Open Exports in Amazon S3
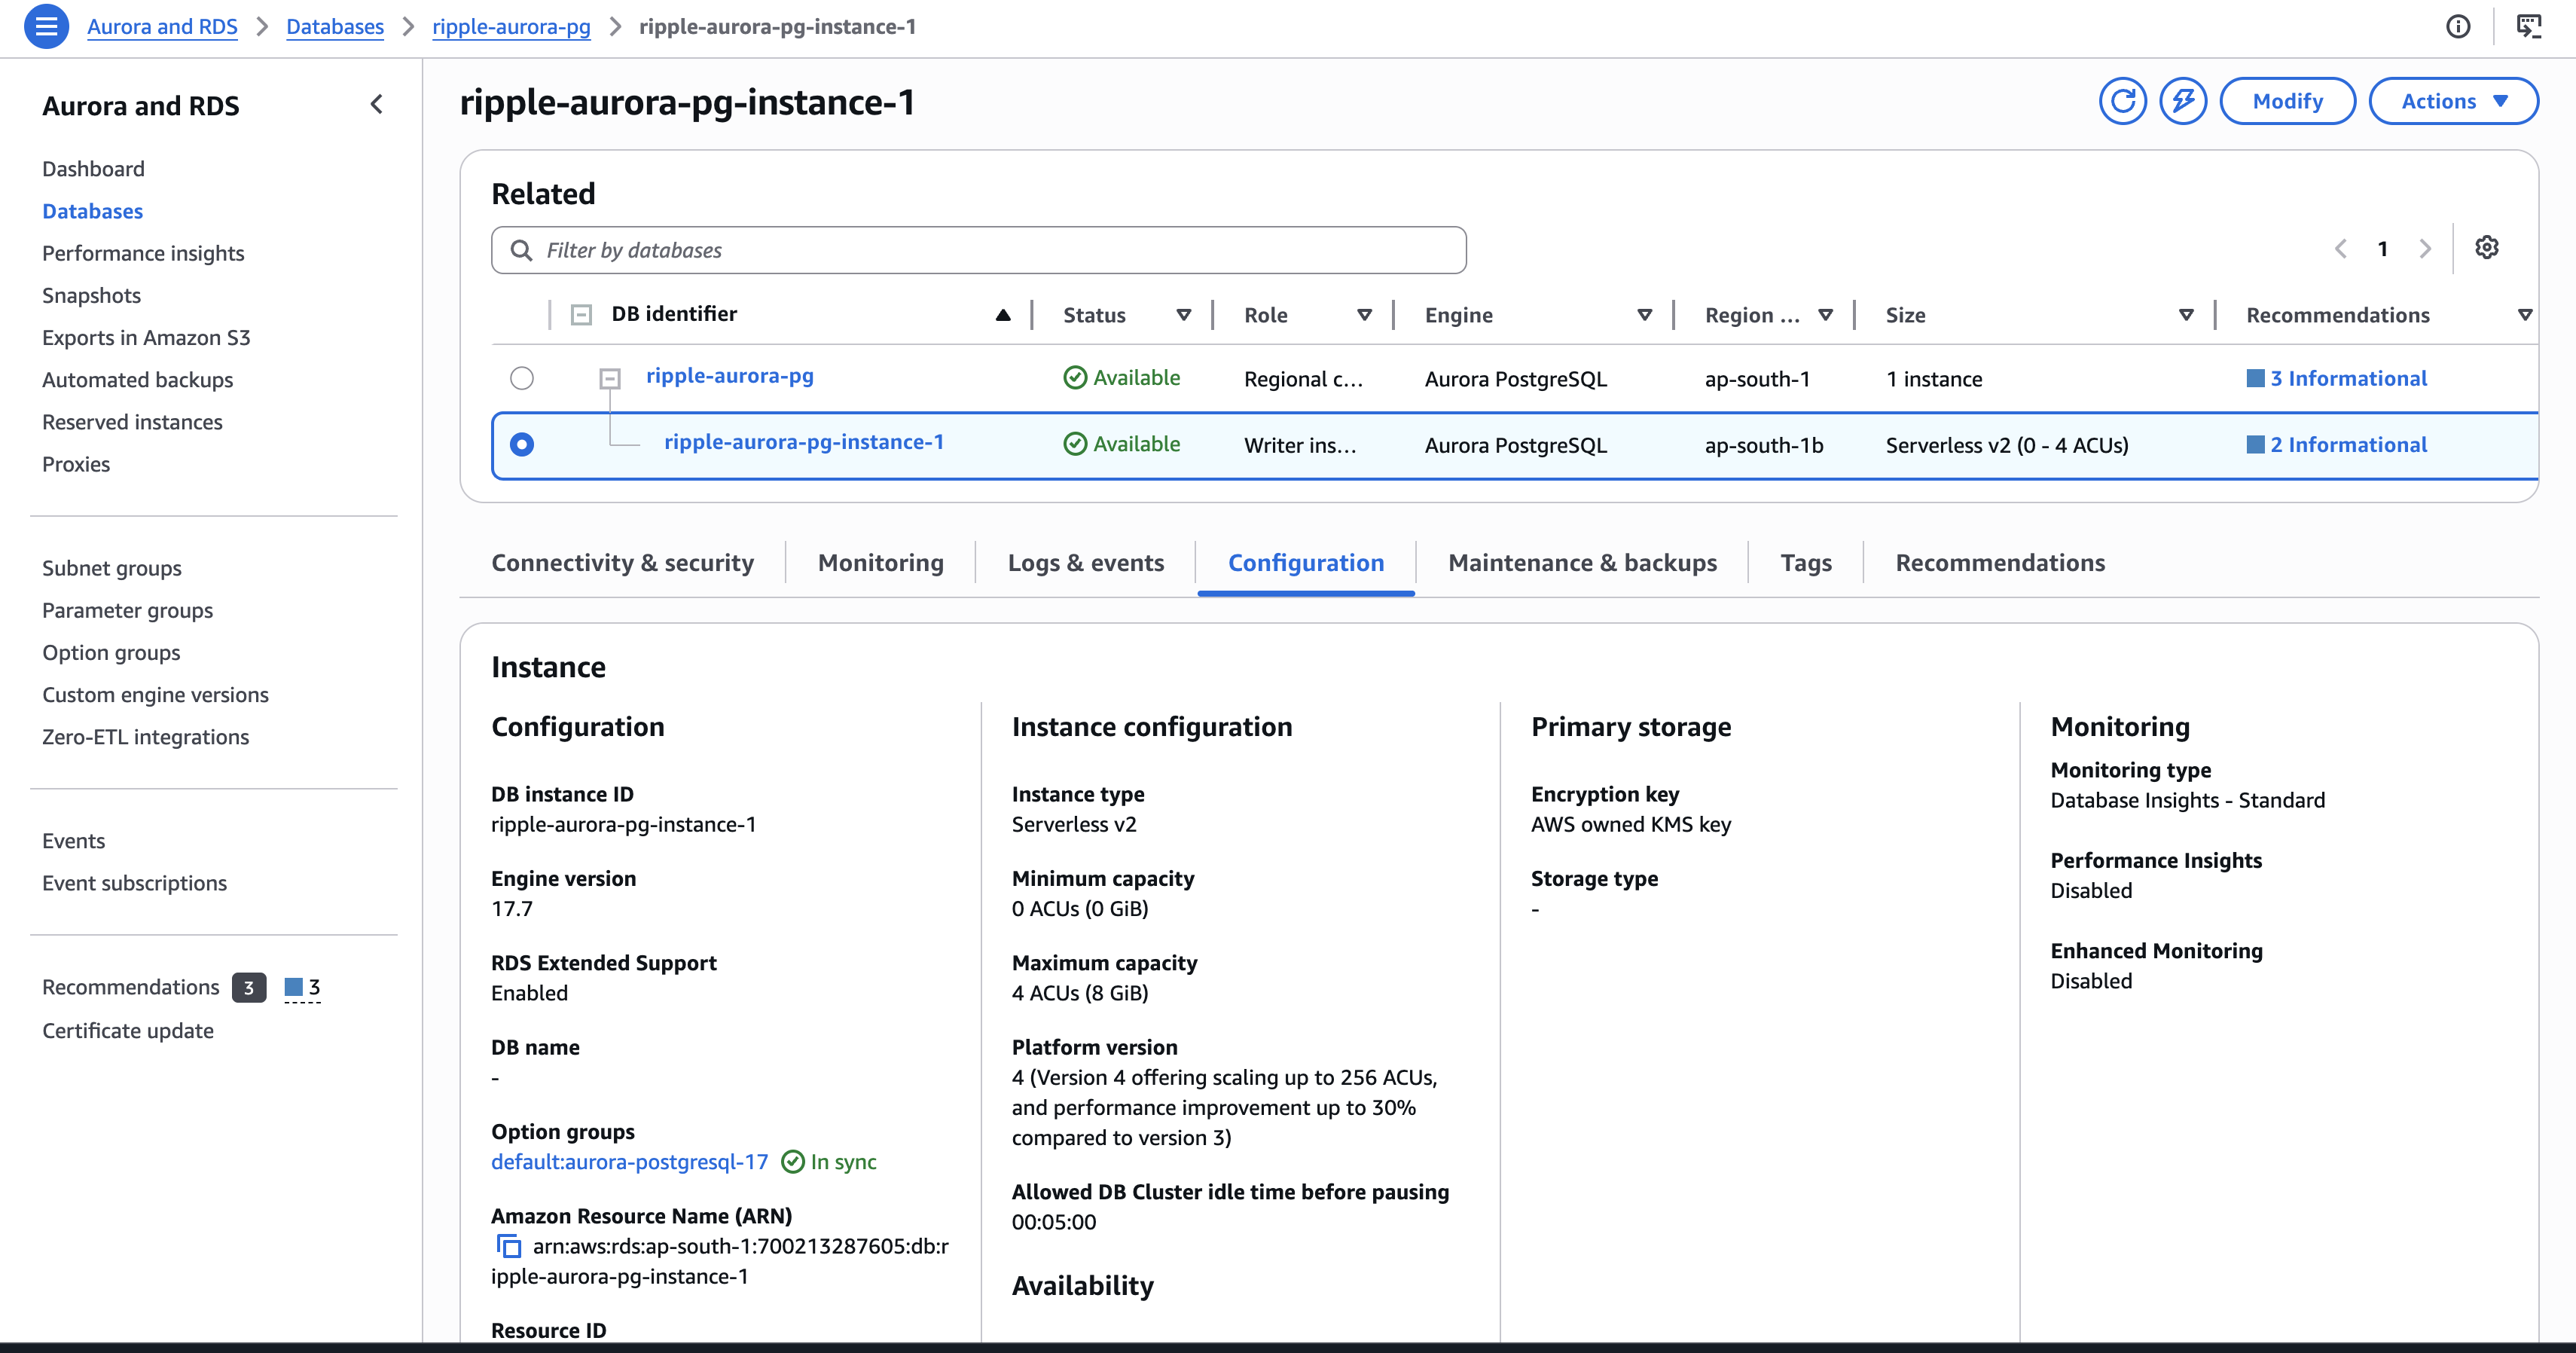2576x1353 pixels. pos(146,338)
